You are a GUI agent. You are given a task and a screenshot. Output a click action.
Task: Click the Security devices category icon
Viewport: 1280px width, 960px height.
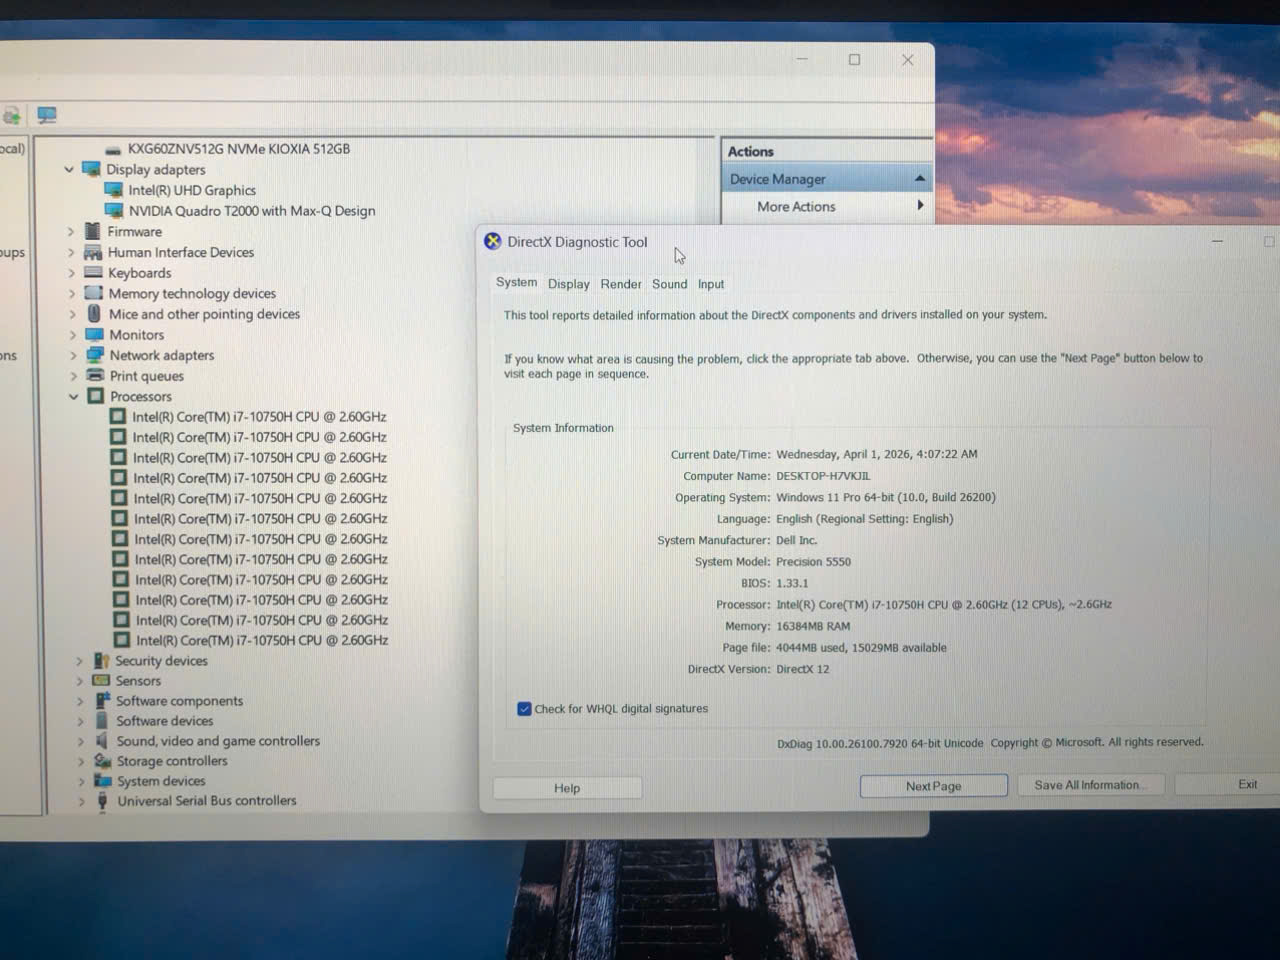pyautogui.click(x=101, y=661)
